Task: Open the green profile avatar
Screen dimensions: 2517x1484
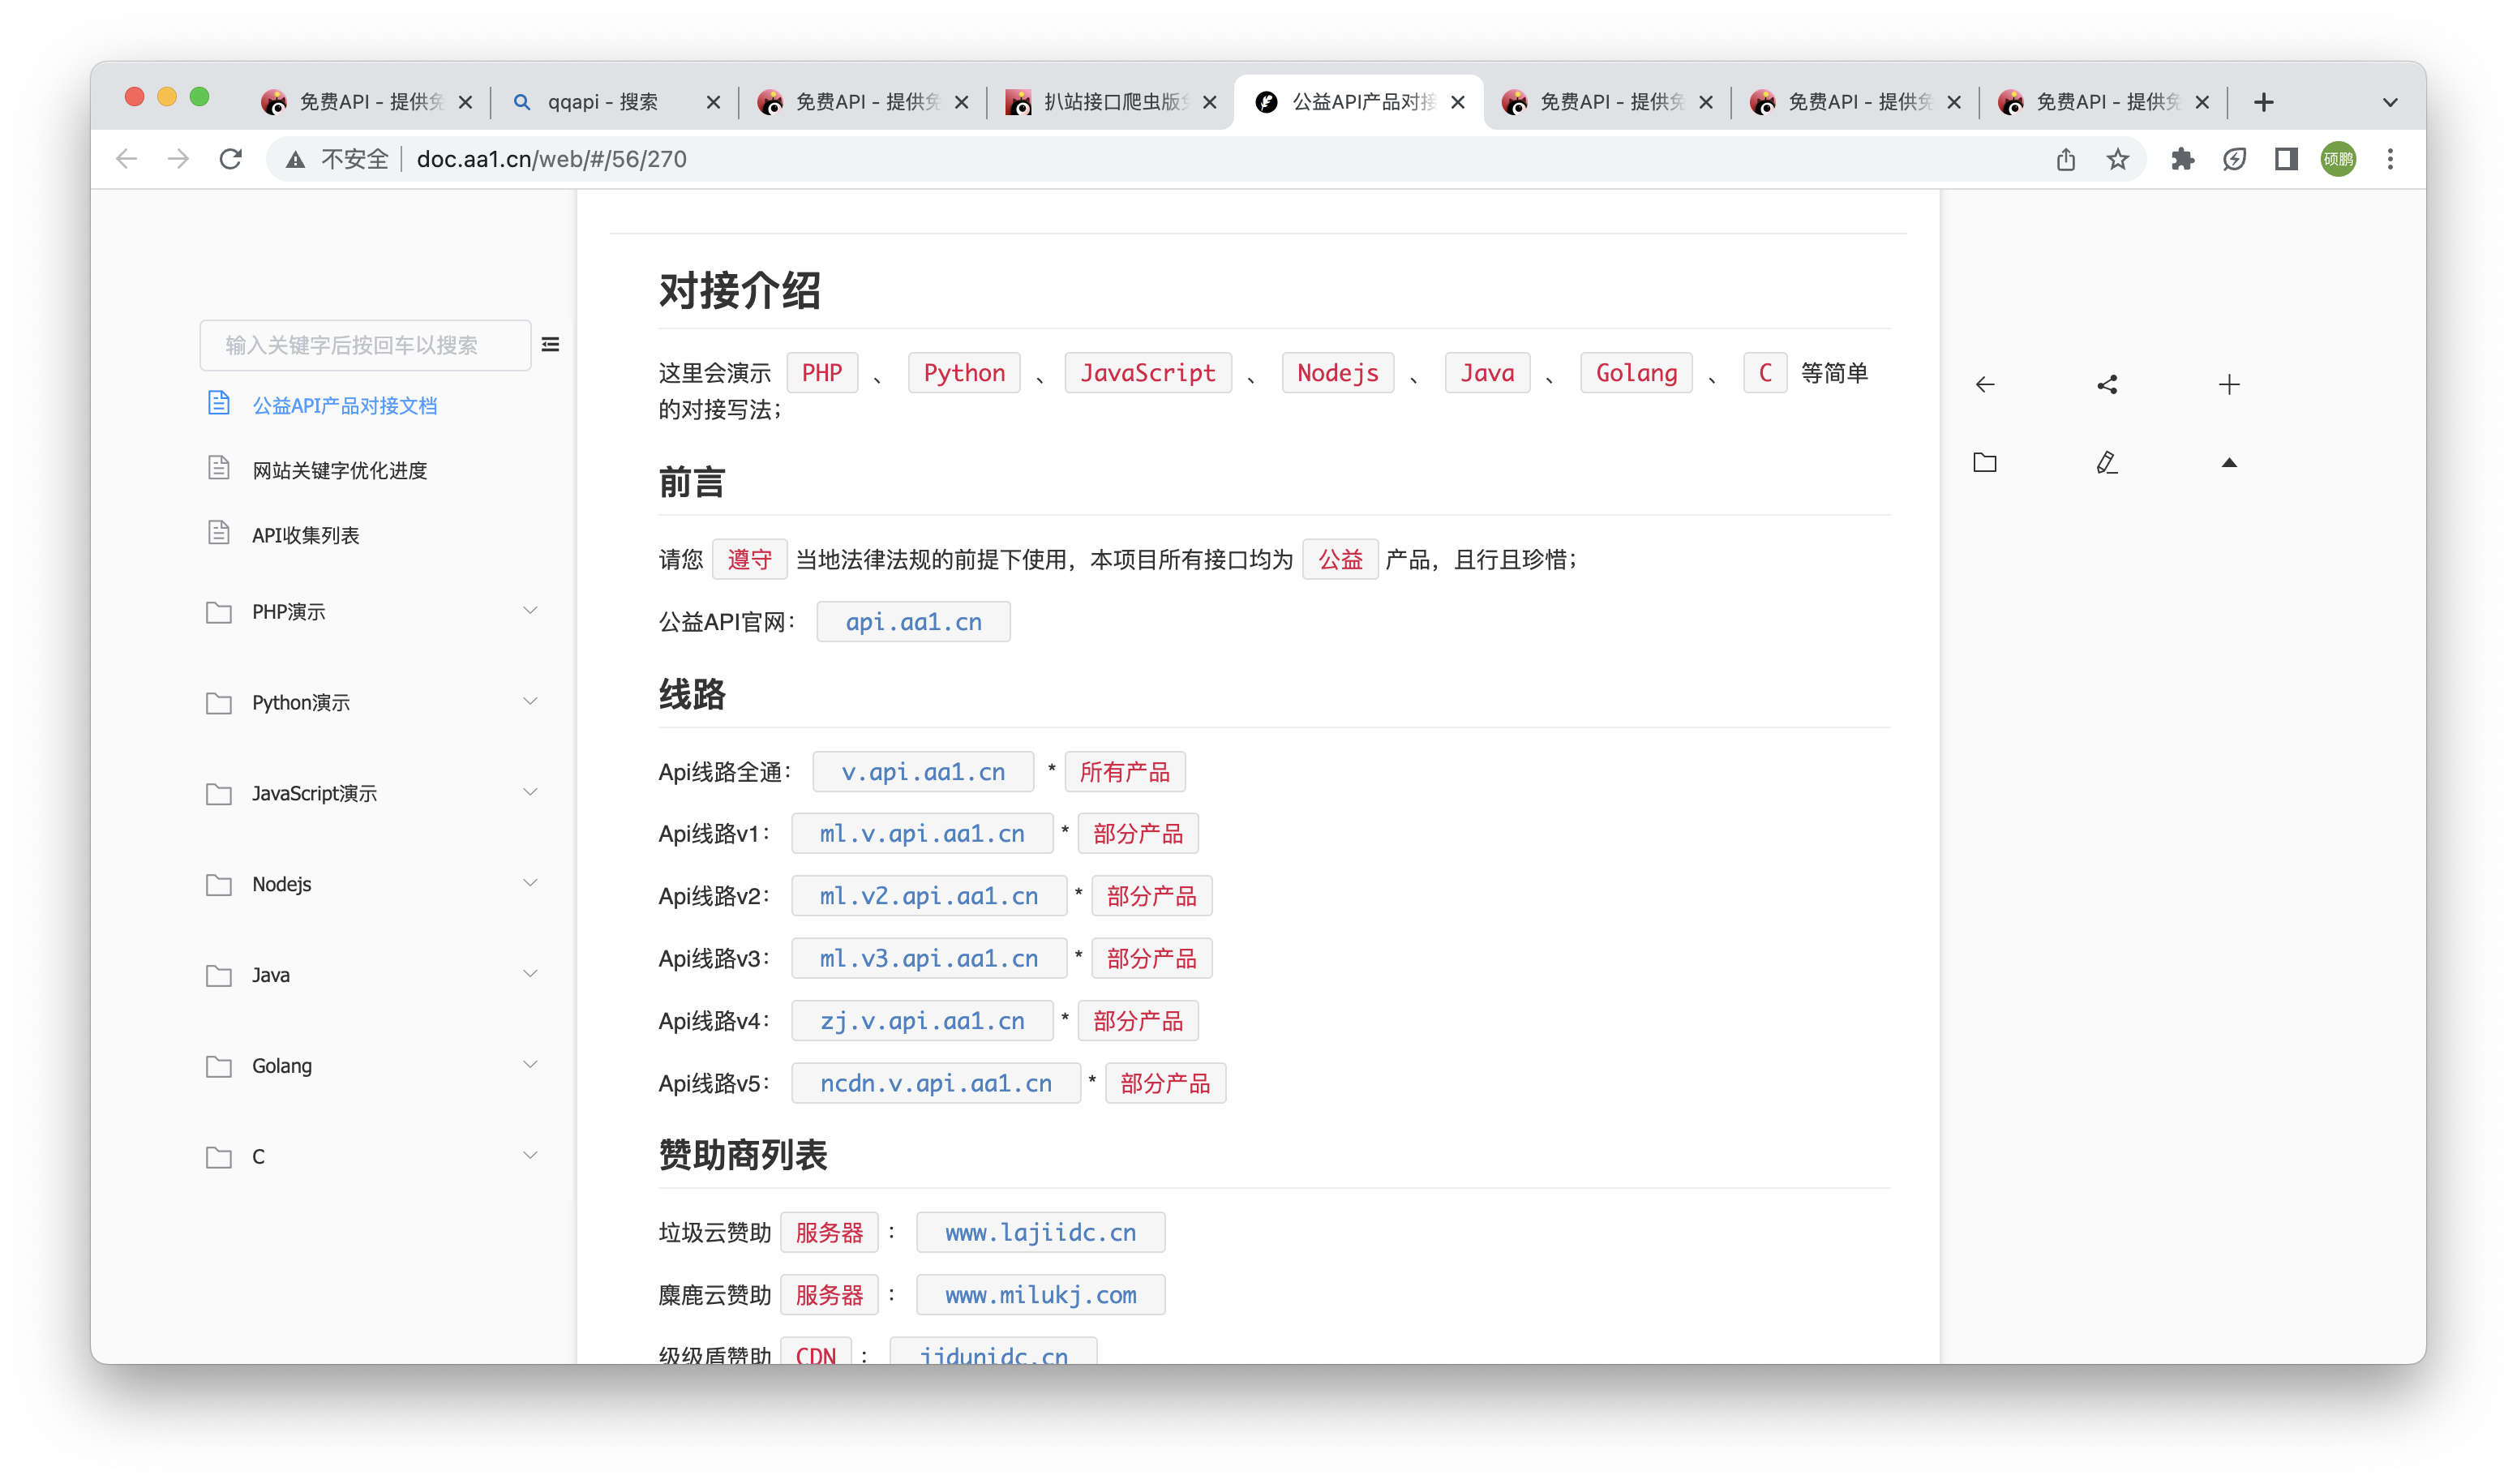Action: click(2338, 159)
